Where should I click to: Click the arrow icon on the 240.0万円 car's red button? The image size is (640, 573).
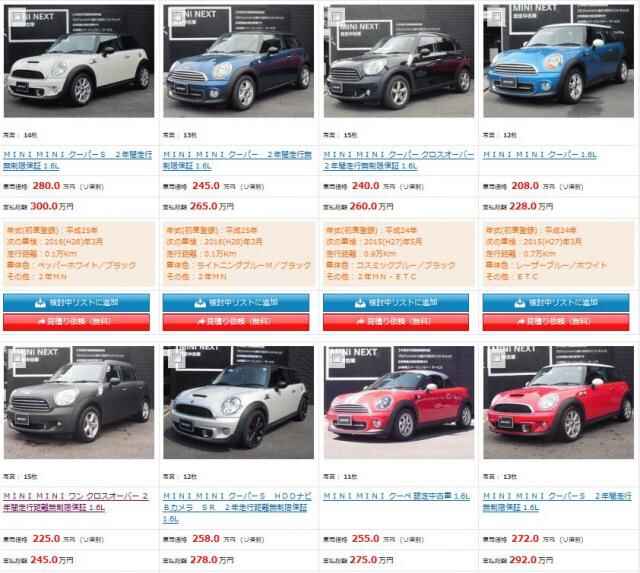pos(360,322)
